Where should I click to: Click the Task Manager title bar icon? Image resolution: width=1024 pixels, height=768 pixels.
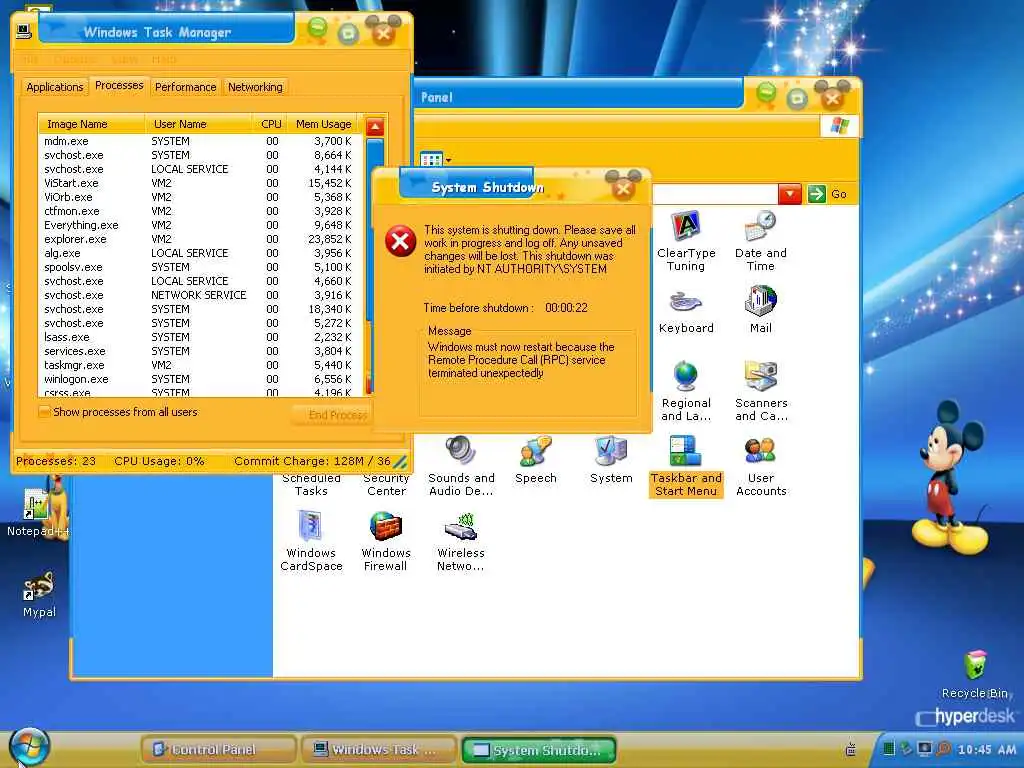[24, 31]
